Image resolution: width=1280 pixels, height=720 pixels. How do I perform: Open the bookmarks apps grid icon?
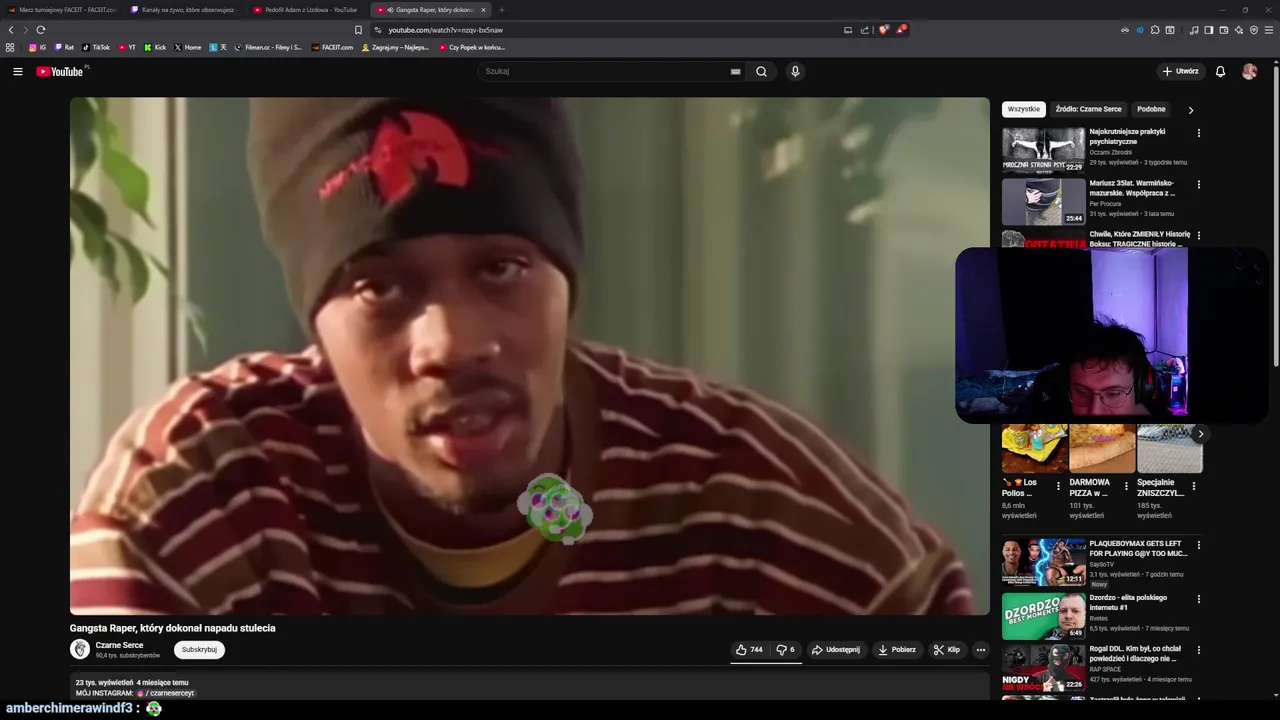point(10,47)
